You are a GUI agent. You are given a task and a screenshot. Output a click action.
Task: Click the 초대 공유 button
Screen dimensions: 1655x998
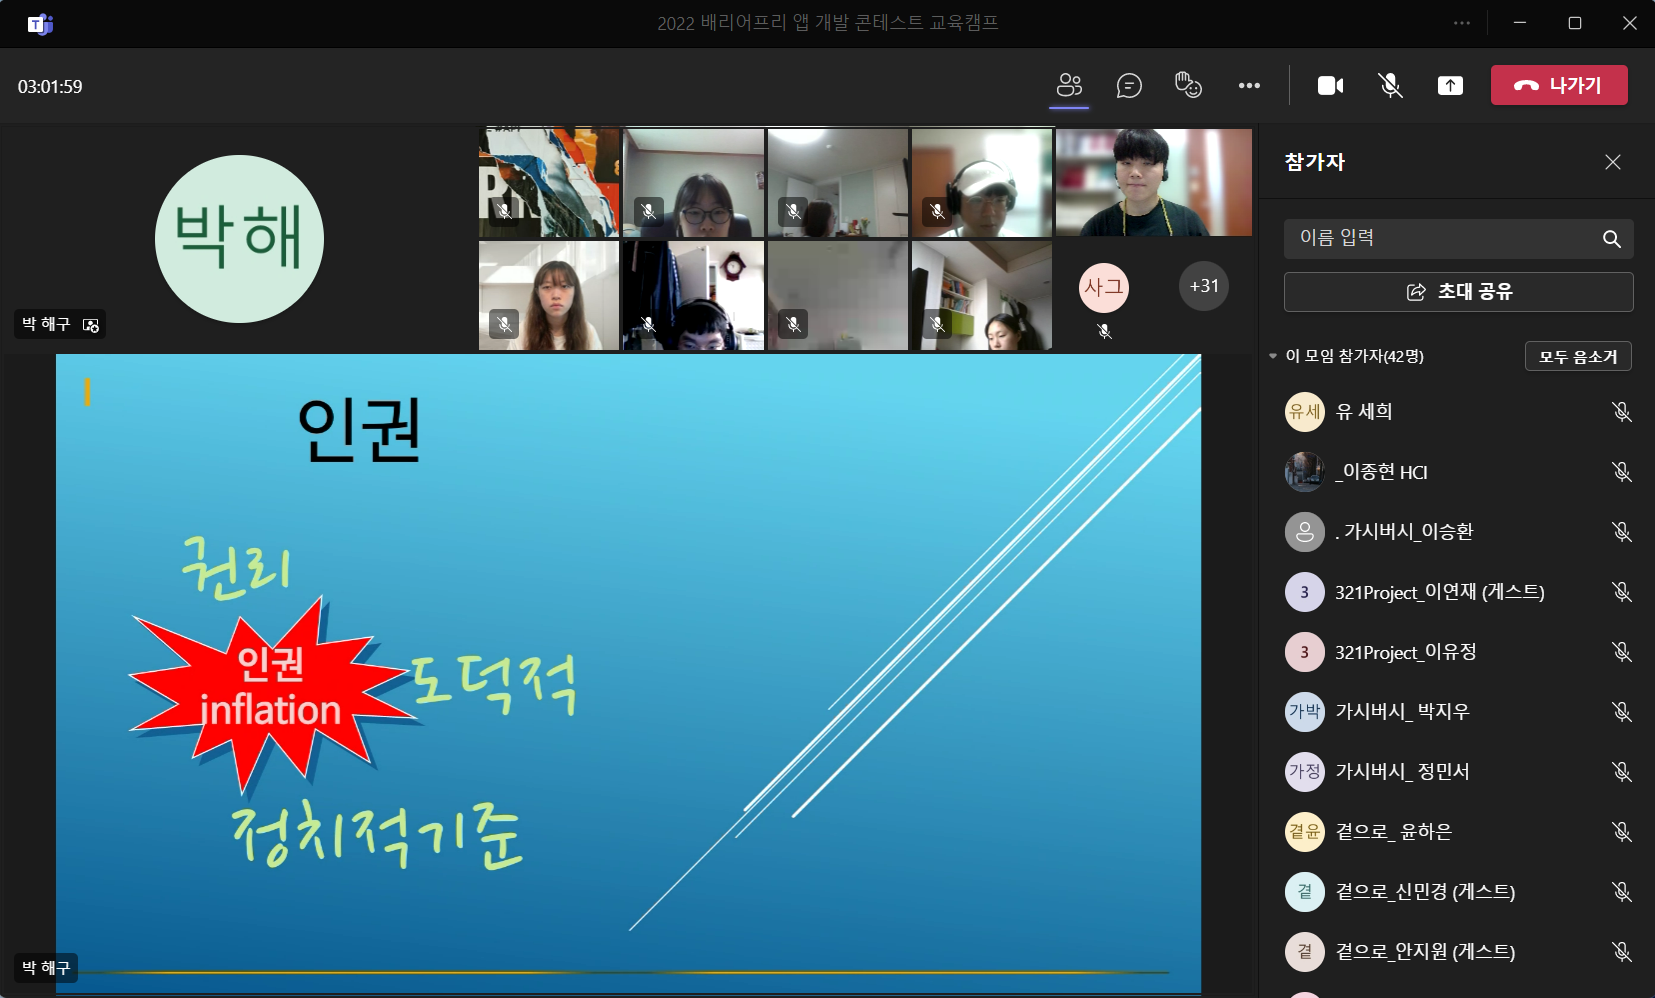(x=1458, y=292)
